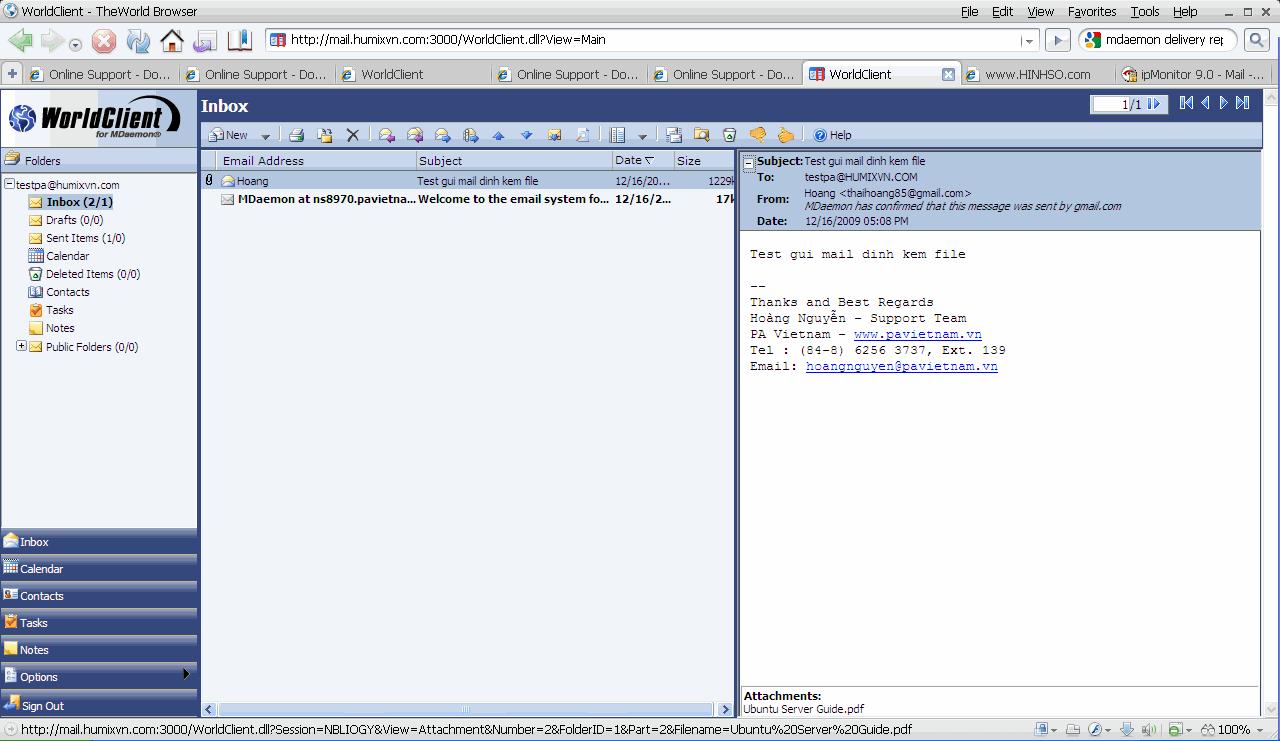Click the get new mail toolbar icon

[554, 135]
